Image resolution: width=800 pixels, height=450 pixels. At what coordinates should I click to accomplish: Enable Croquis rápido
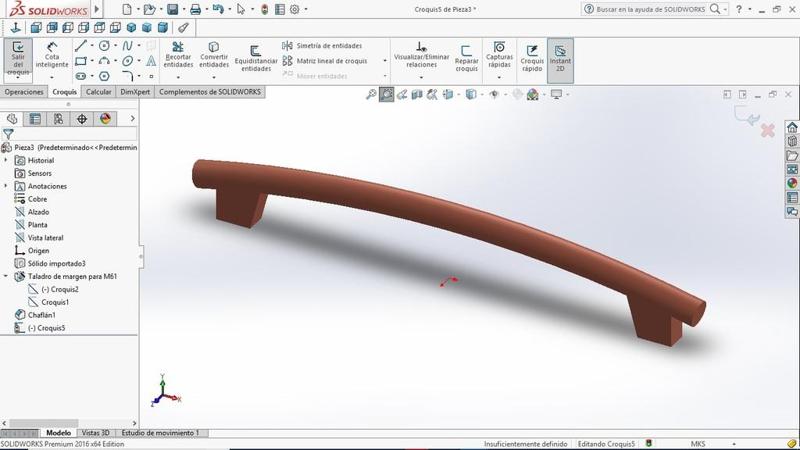532,59
